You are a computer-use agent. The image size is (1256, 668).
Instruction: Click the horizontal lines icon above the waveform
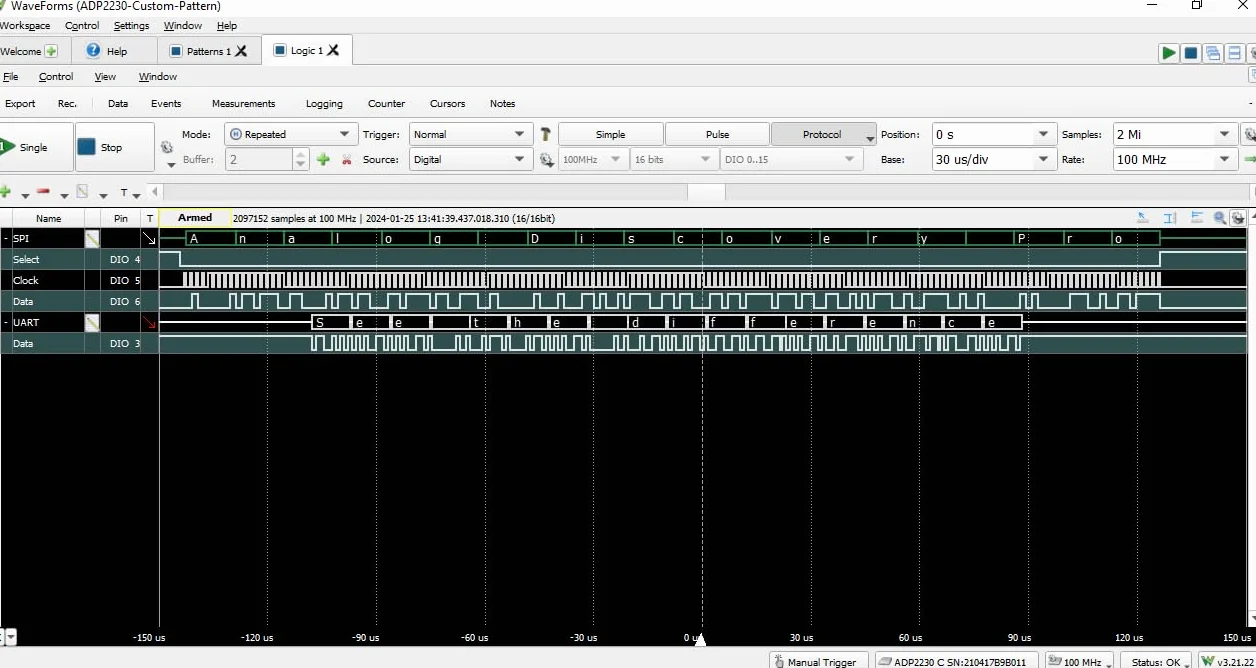(x=1195, y=217)
